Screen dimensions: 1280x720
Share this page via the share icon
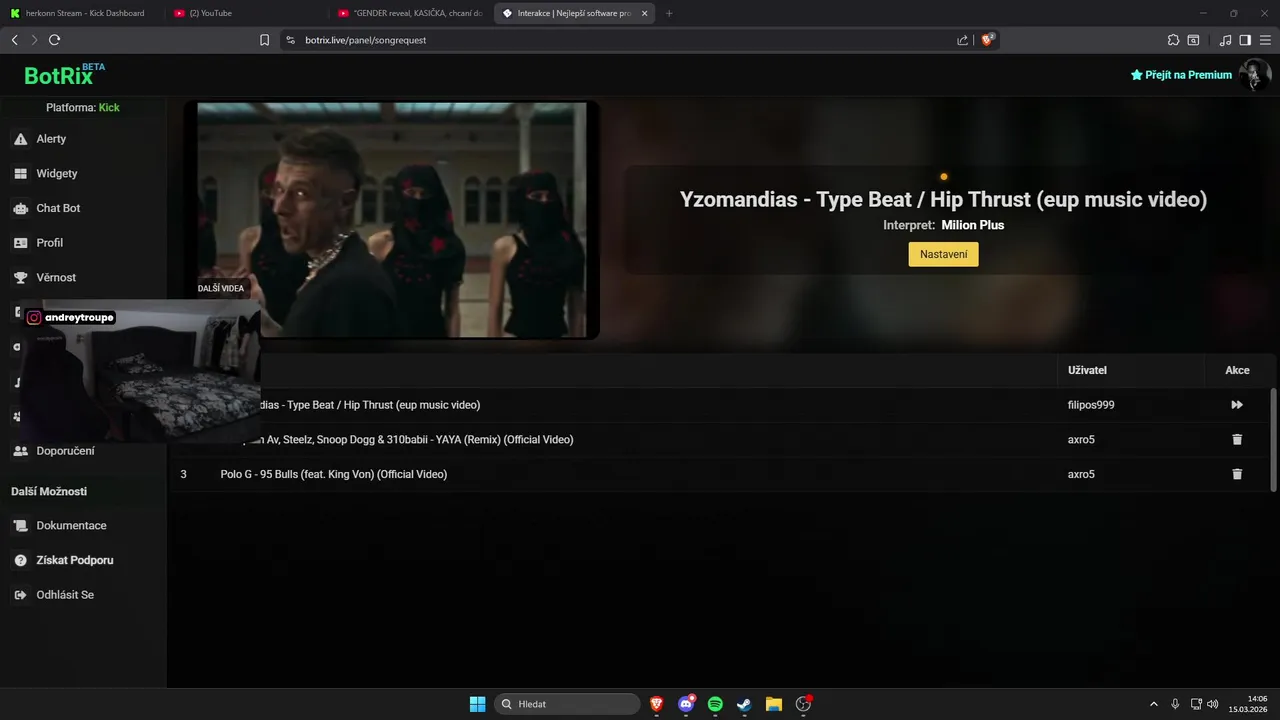pyautogui.click(x=962, y=40)
